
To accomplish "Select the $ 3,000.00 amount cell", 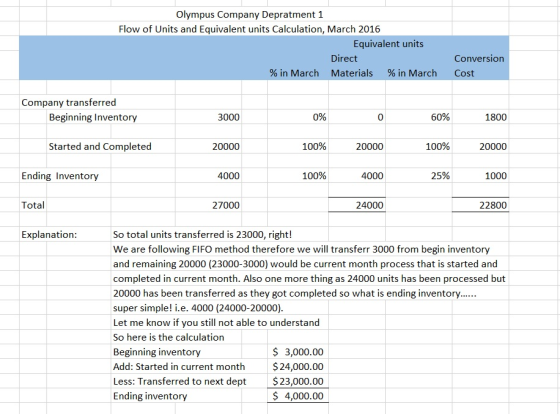I will pos(298,352).
